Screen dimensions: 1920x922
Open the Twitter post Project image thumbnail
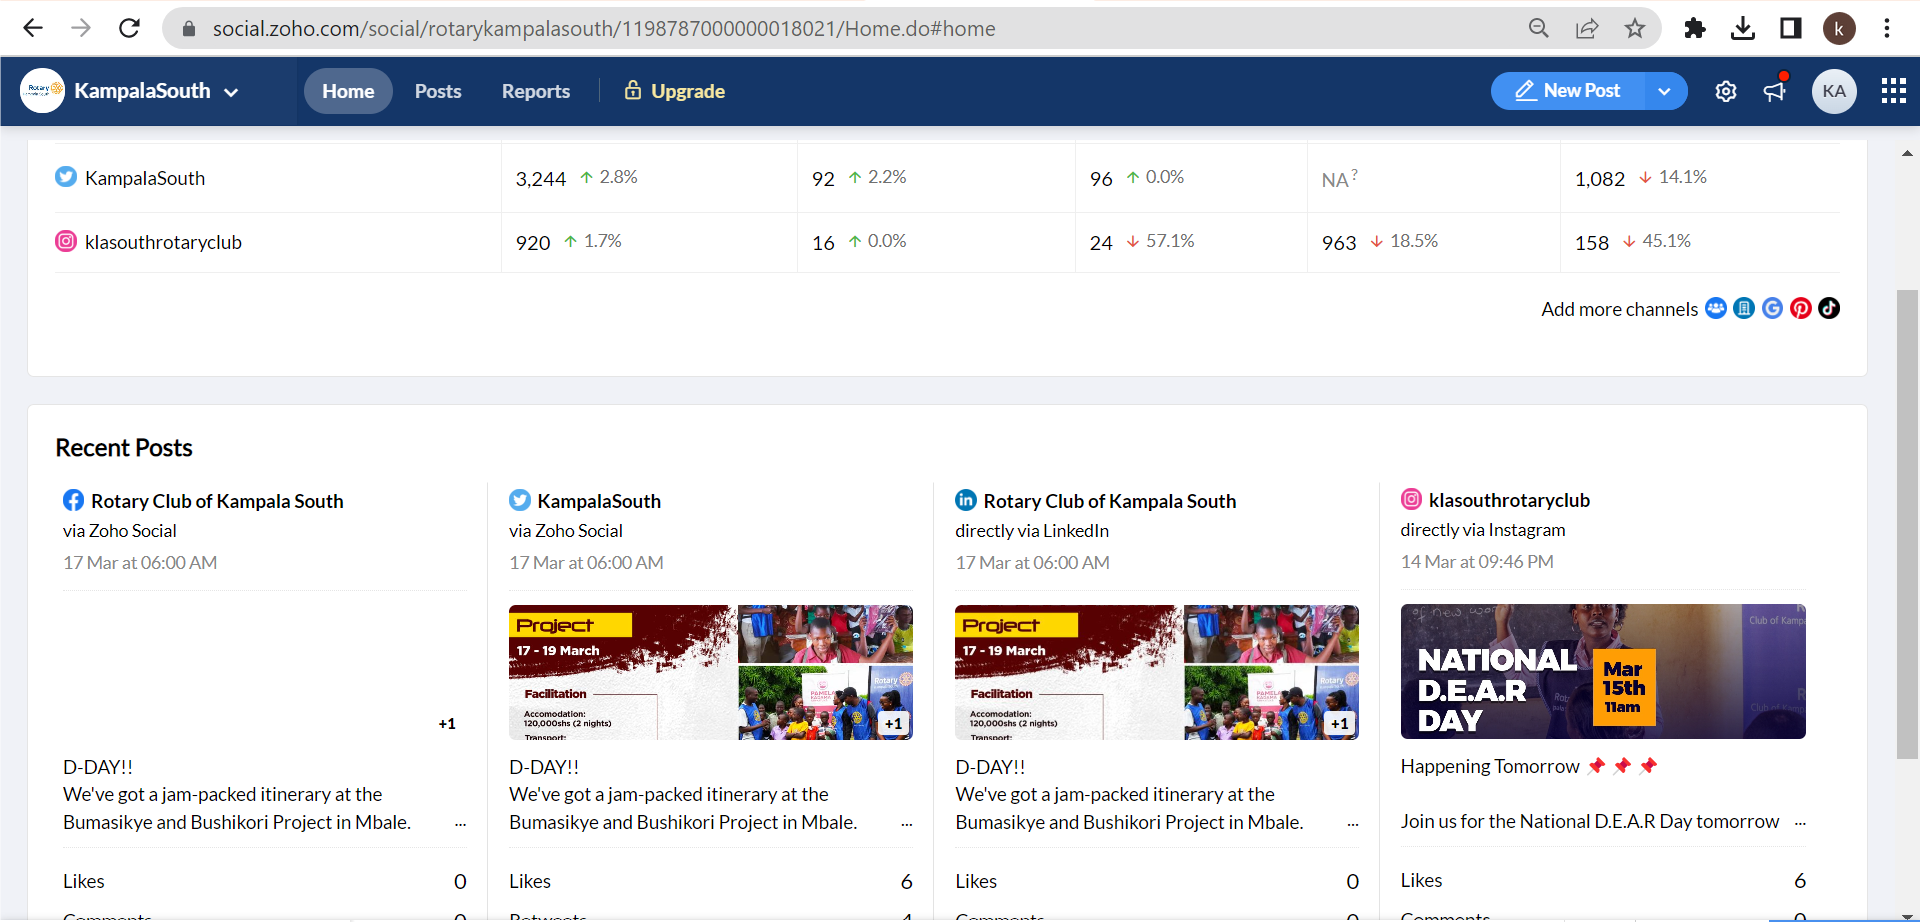[710, 672]
